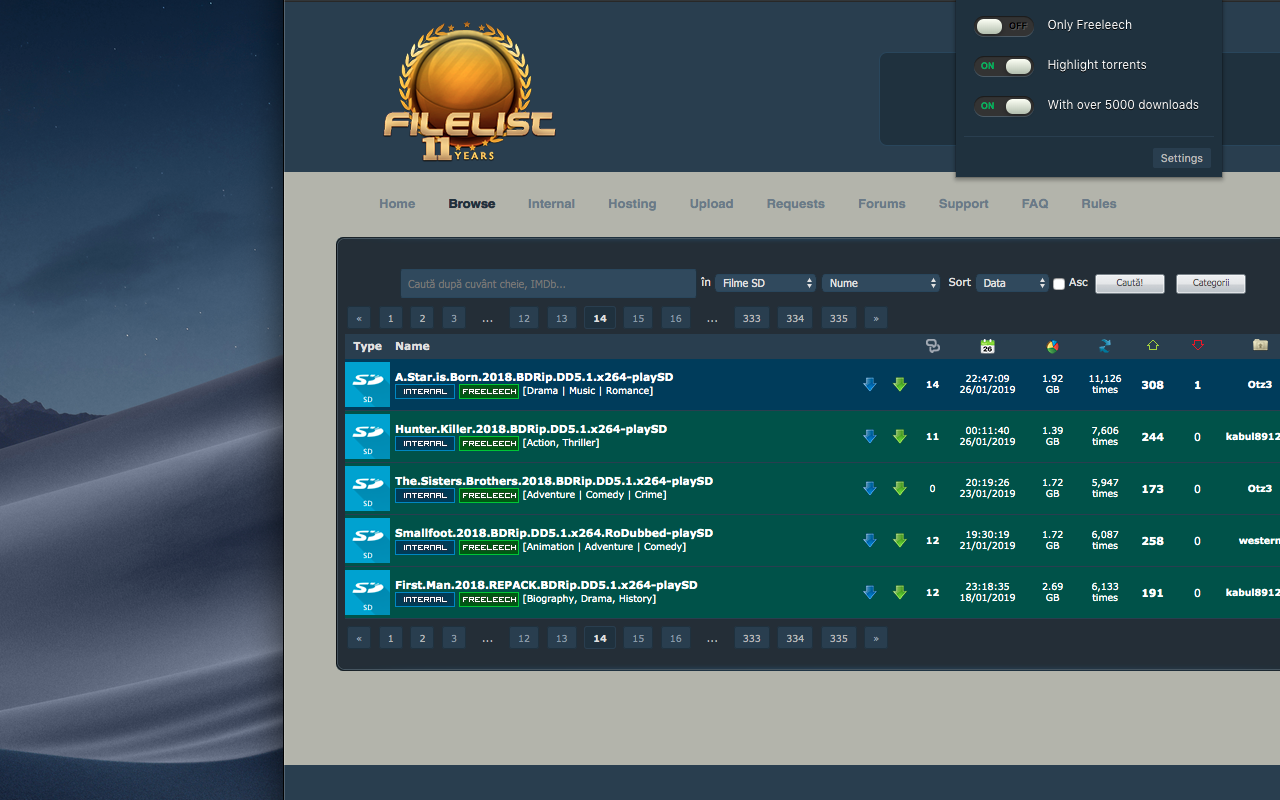
Task: Click in the keyword search field
Action: point(548,284)
